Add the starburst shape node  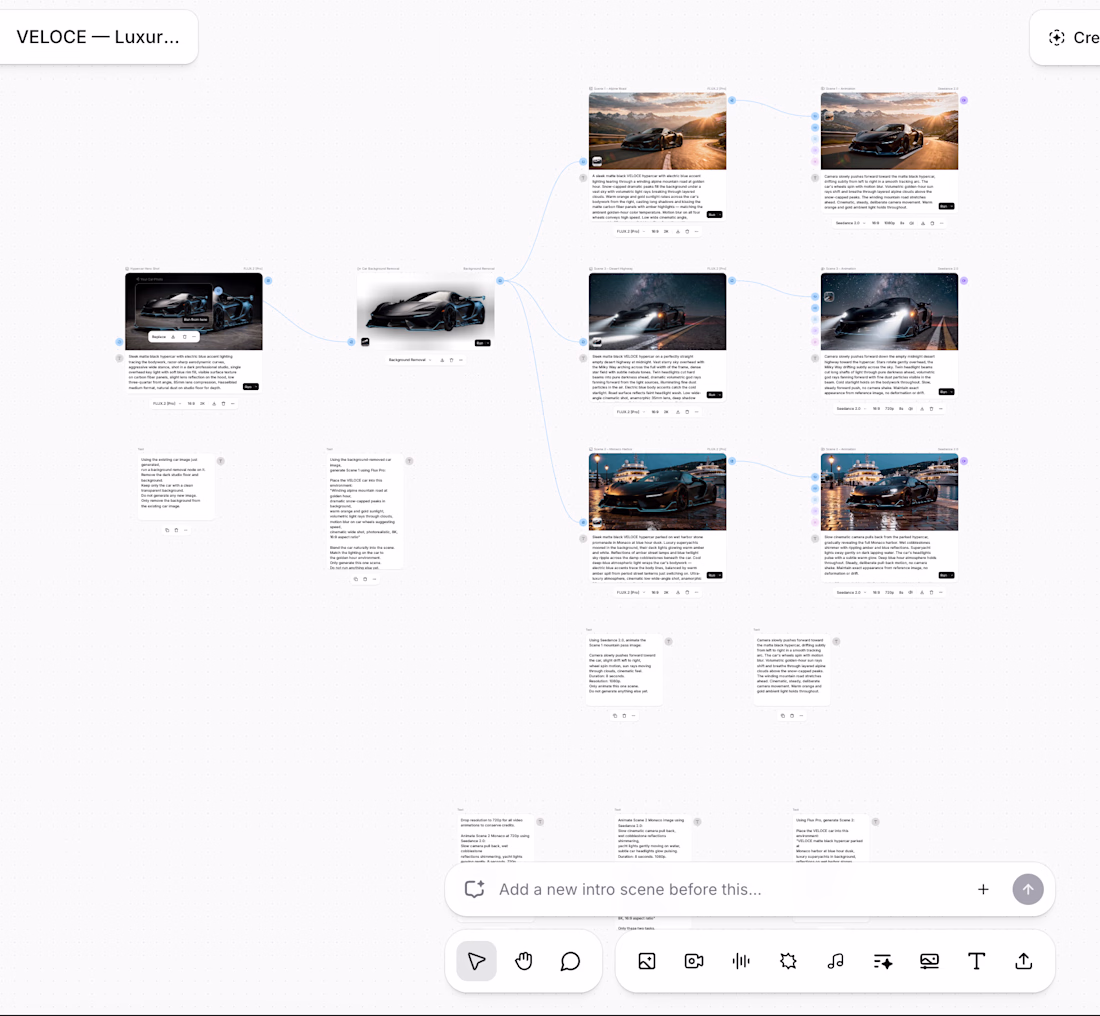(x=788, y=961)
